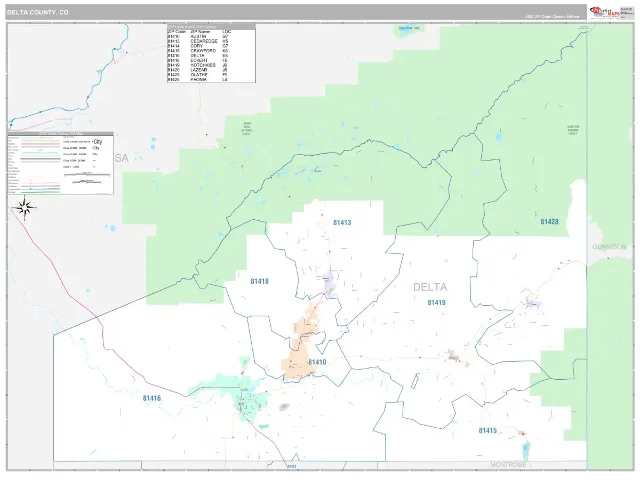Click the ZIP code label 81415
This screenshot has width=640, height=480.
(x=488, y=431)
